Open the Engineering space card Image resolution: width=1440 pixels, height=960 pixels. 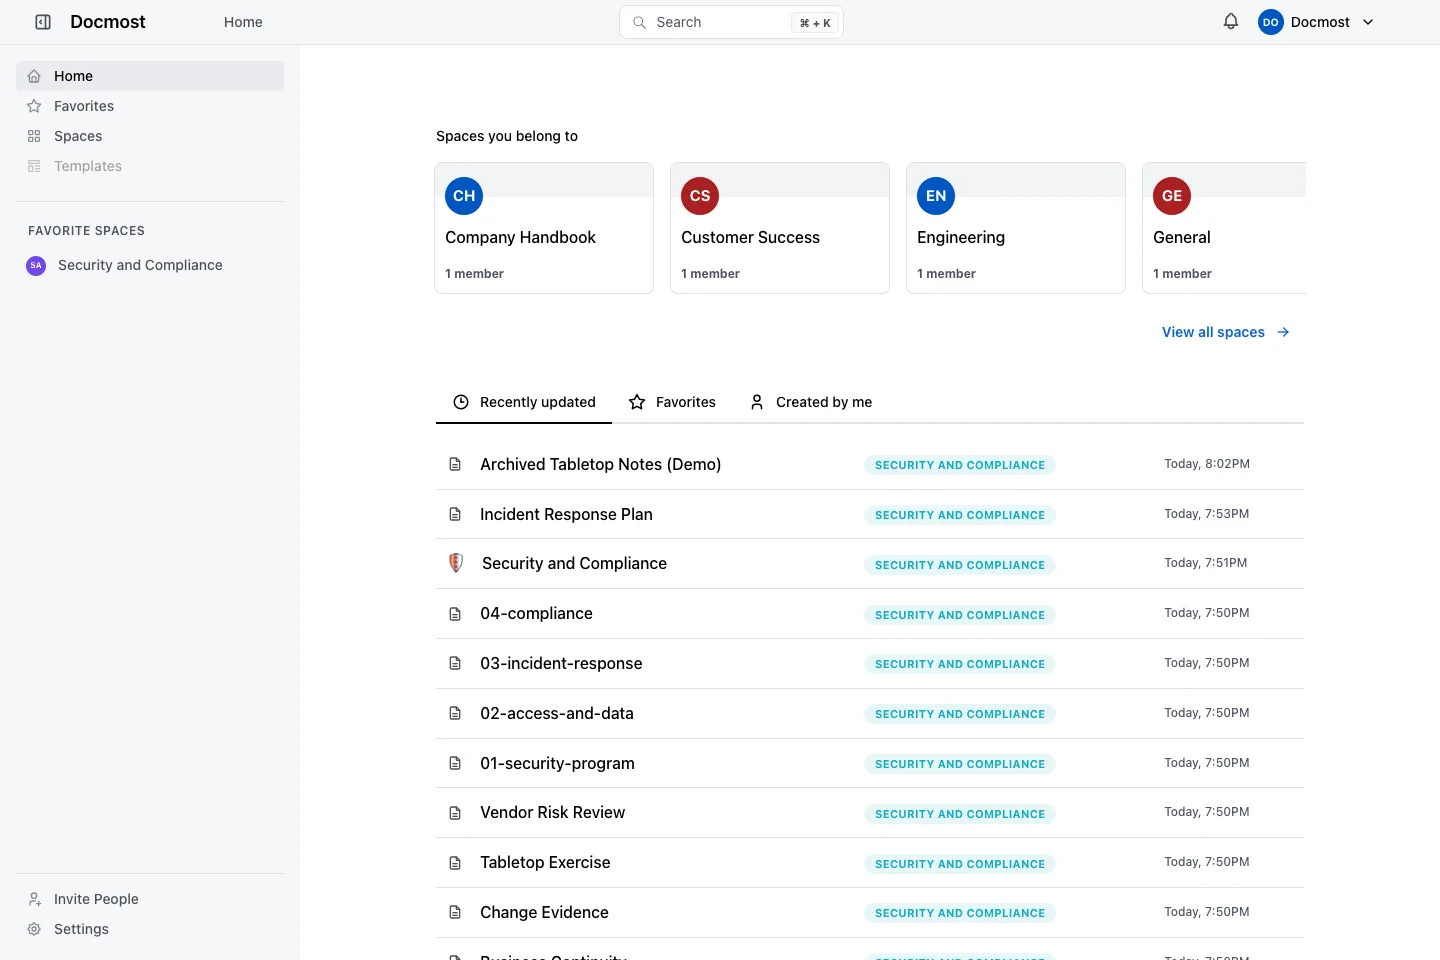tap(1016, 228)
